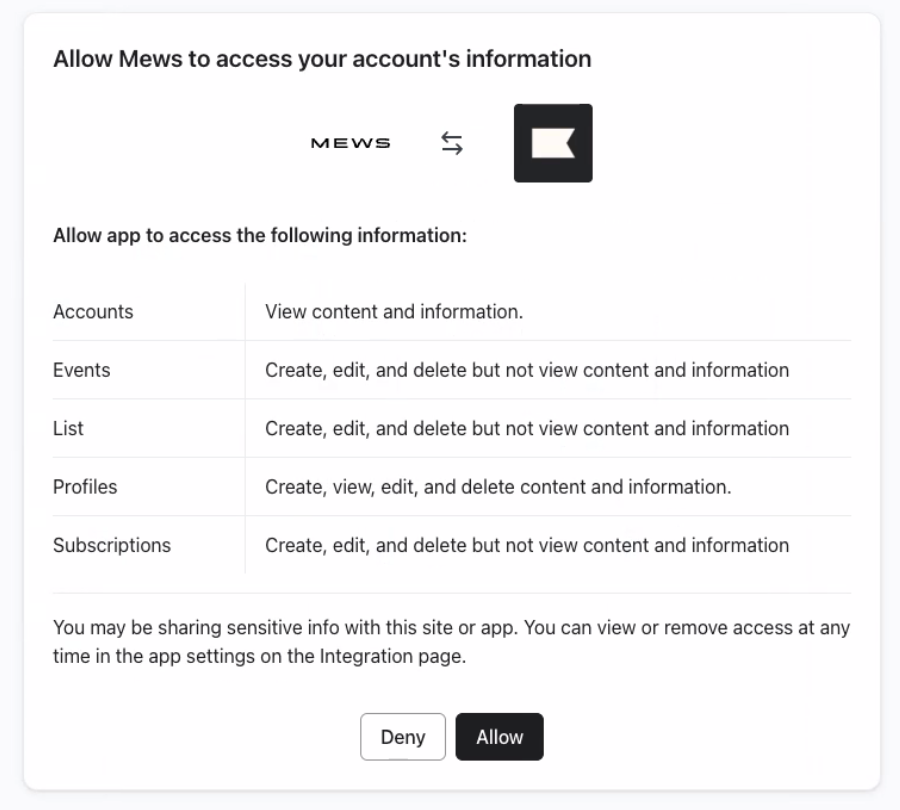Image resolution: width=900 pixels, height=810 pixels.
Task: Select the Profiles permission label
Action: coord(85,487)
